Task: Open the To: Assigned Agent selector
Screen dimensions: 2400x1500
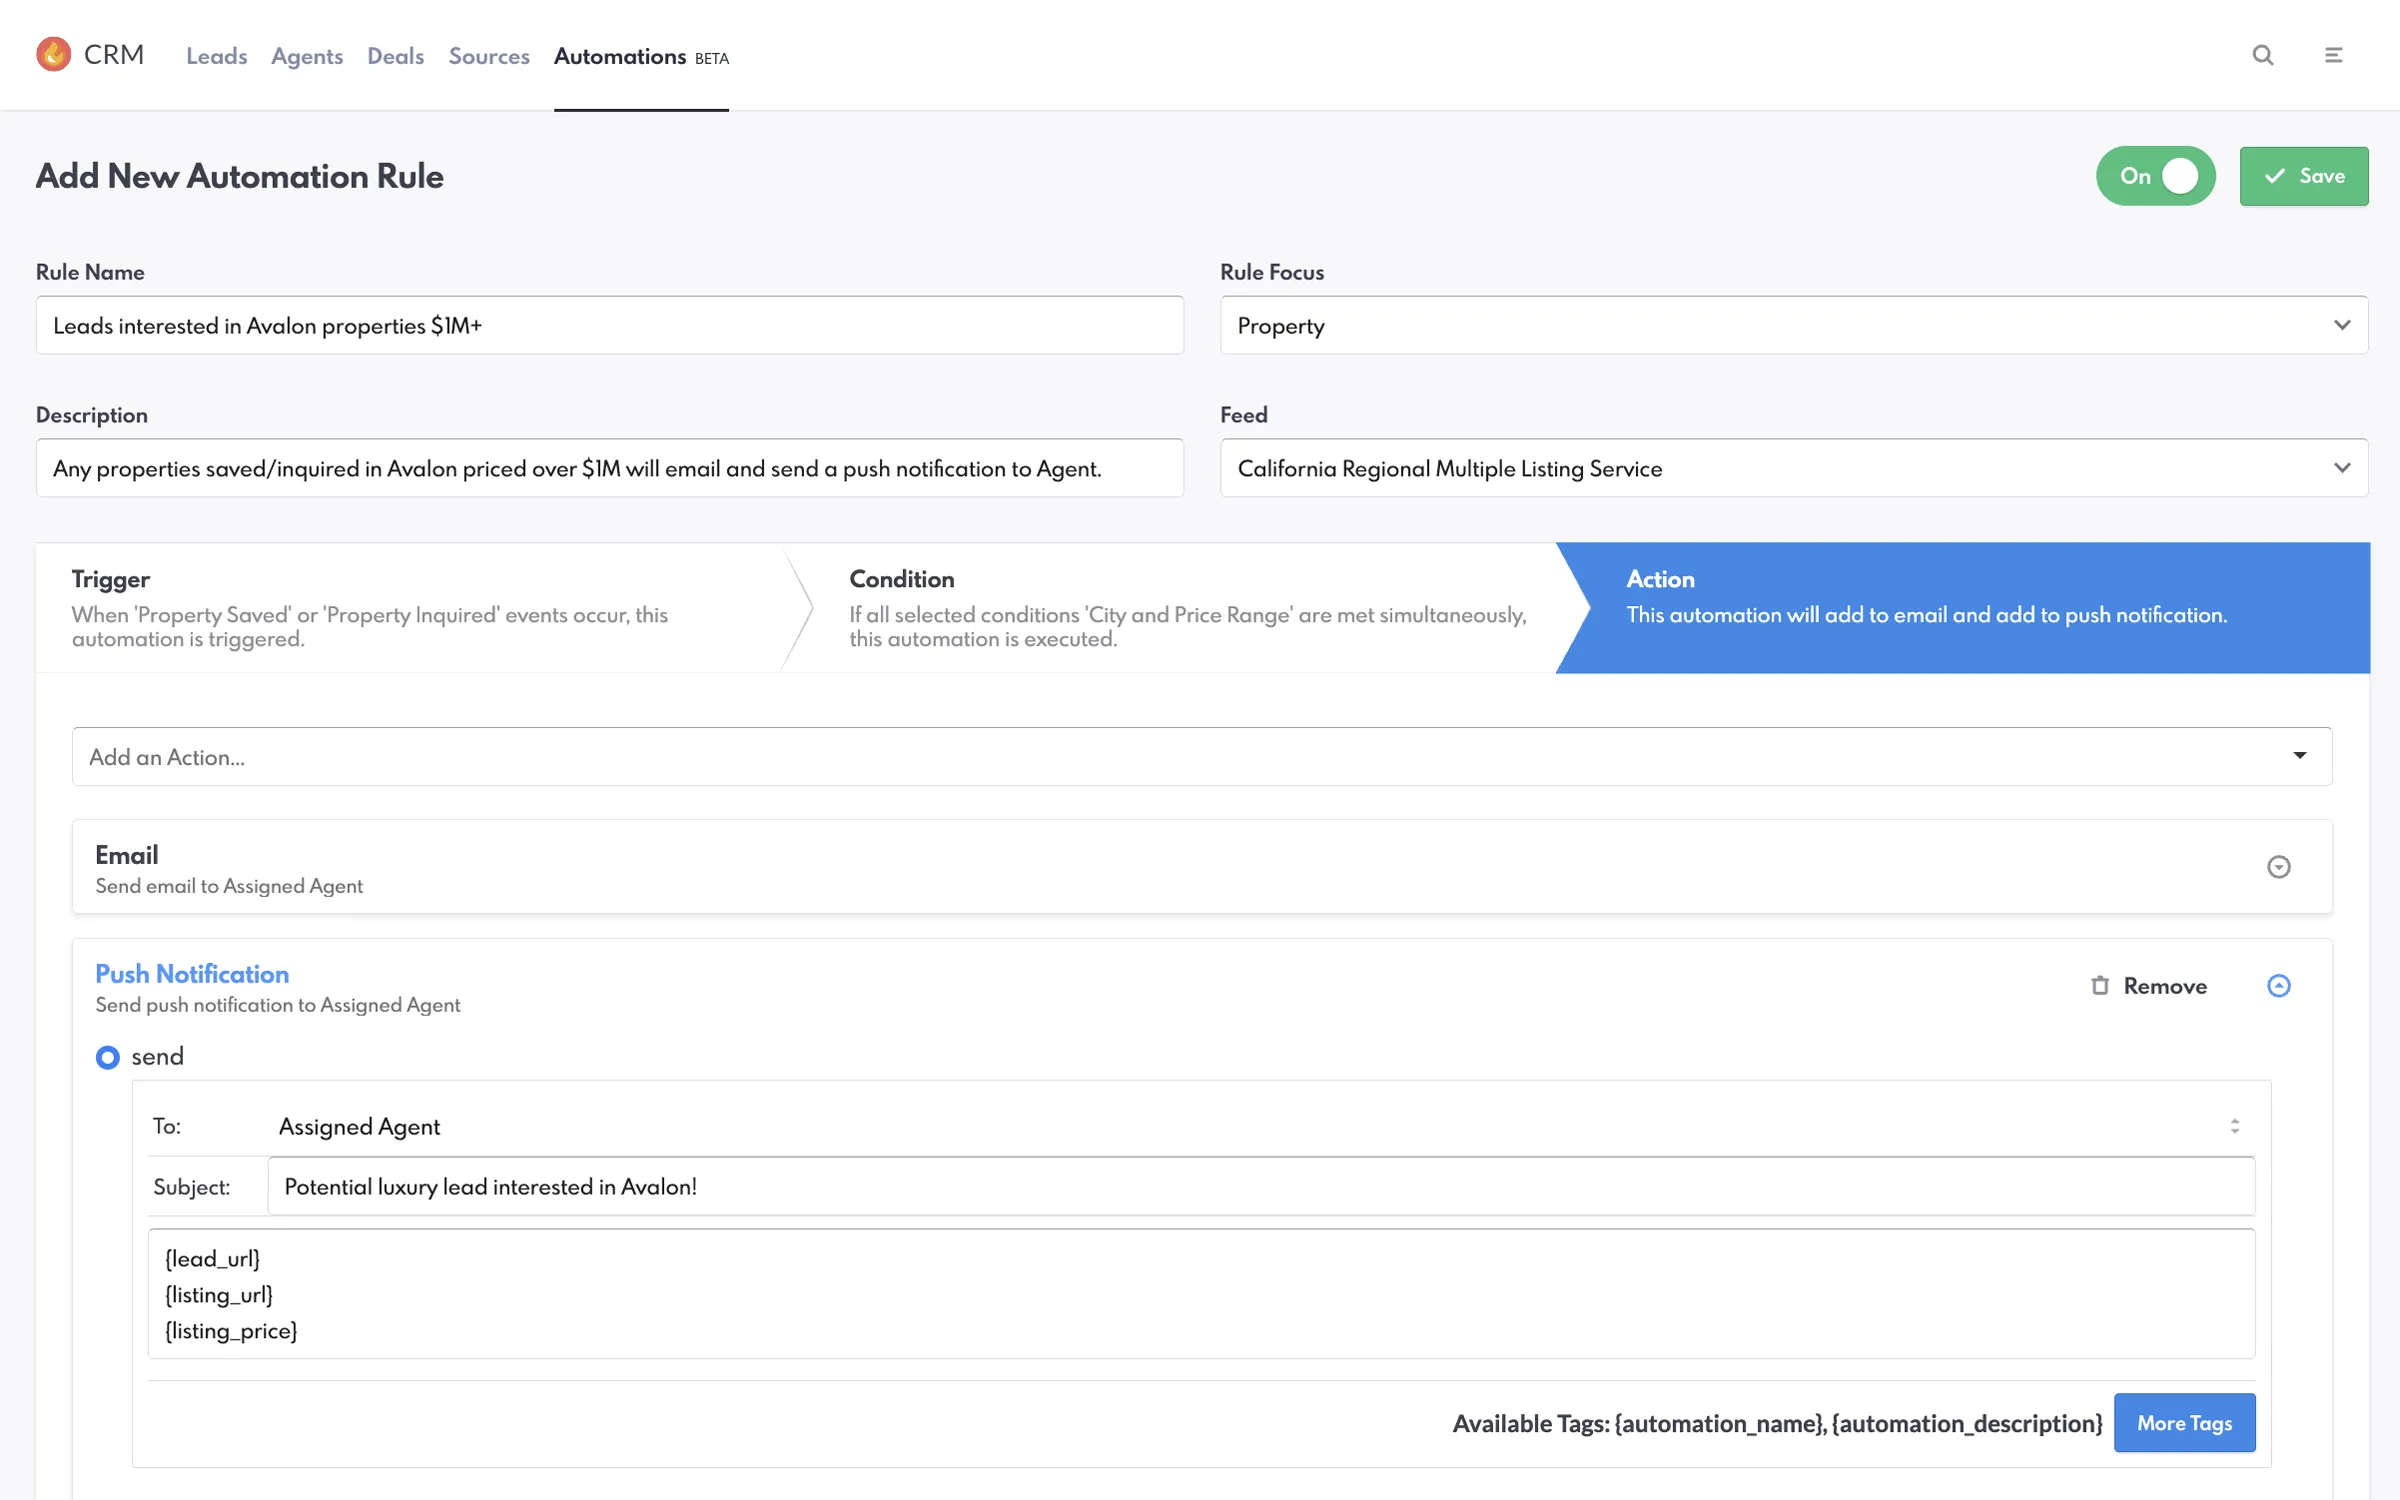Action: pos(1260,1126)
